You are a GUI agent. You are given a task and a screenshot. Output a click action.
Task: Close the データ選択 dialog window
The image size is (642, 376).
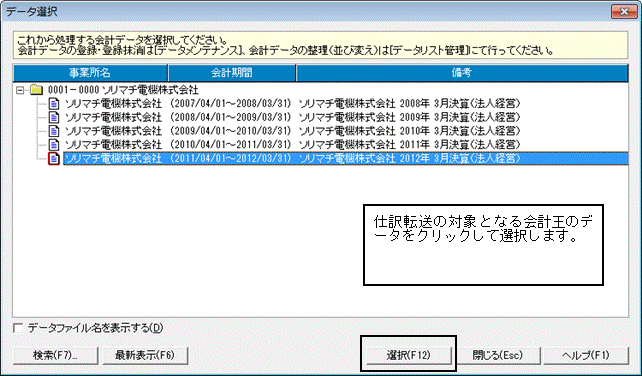click(624, 12)
